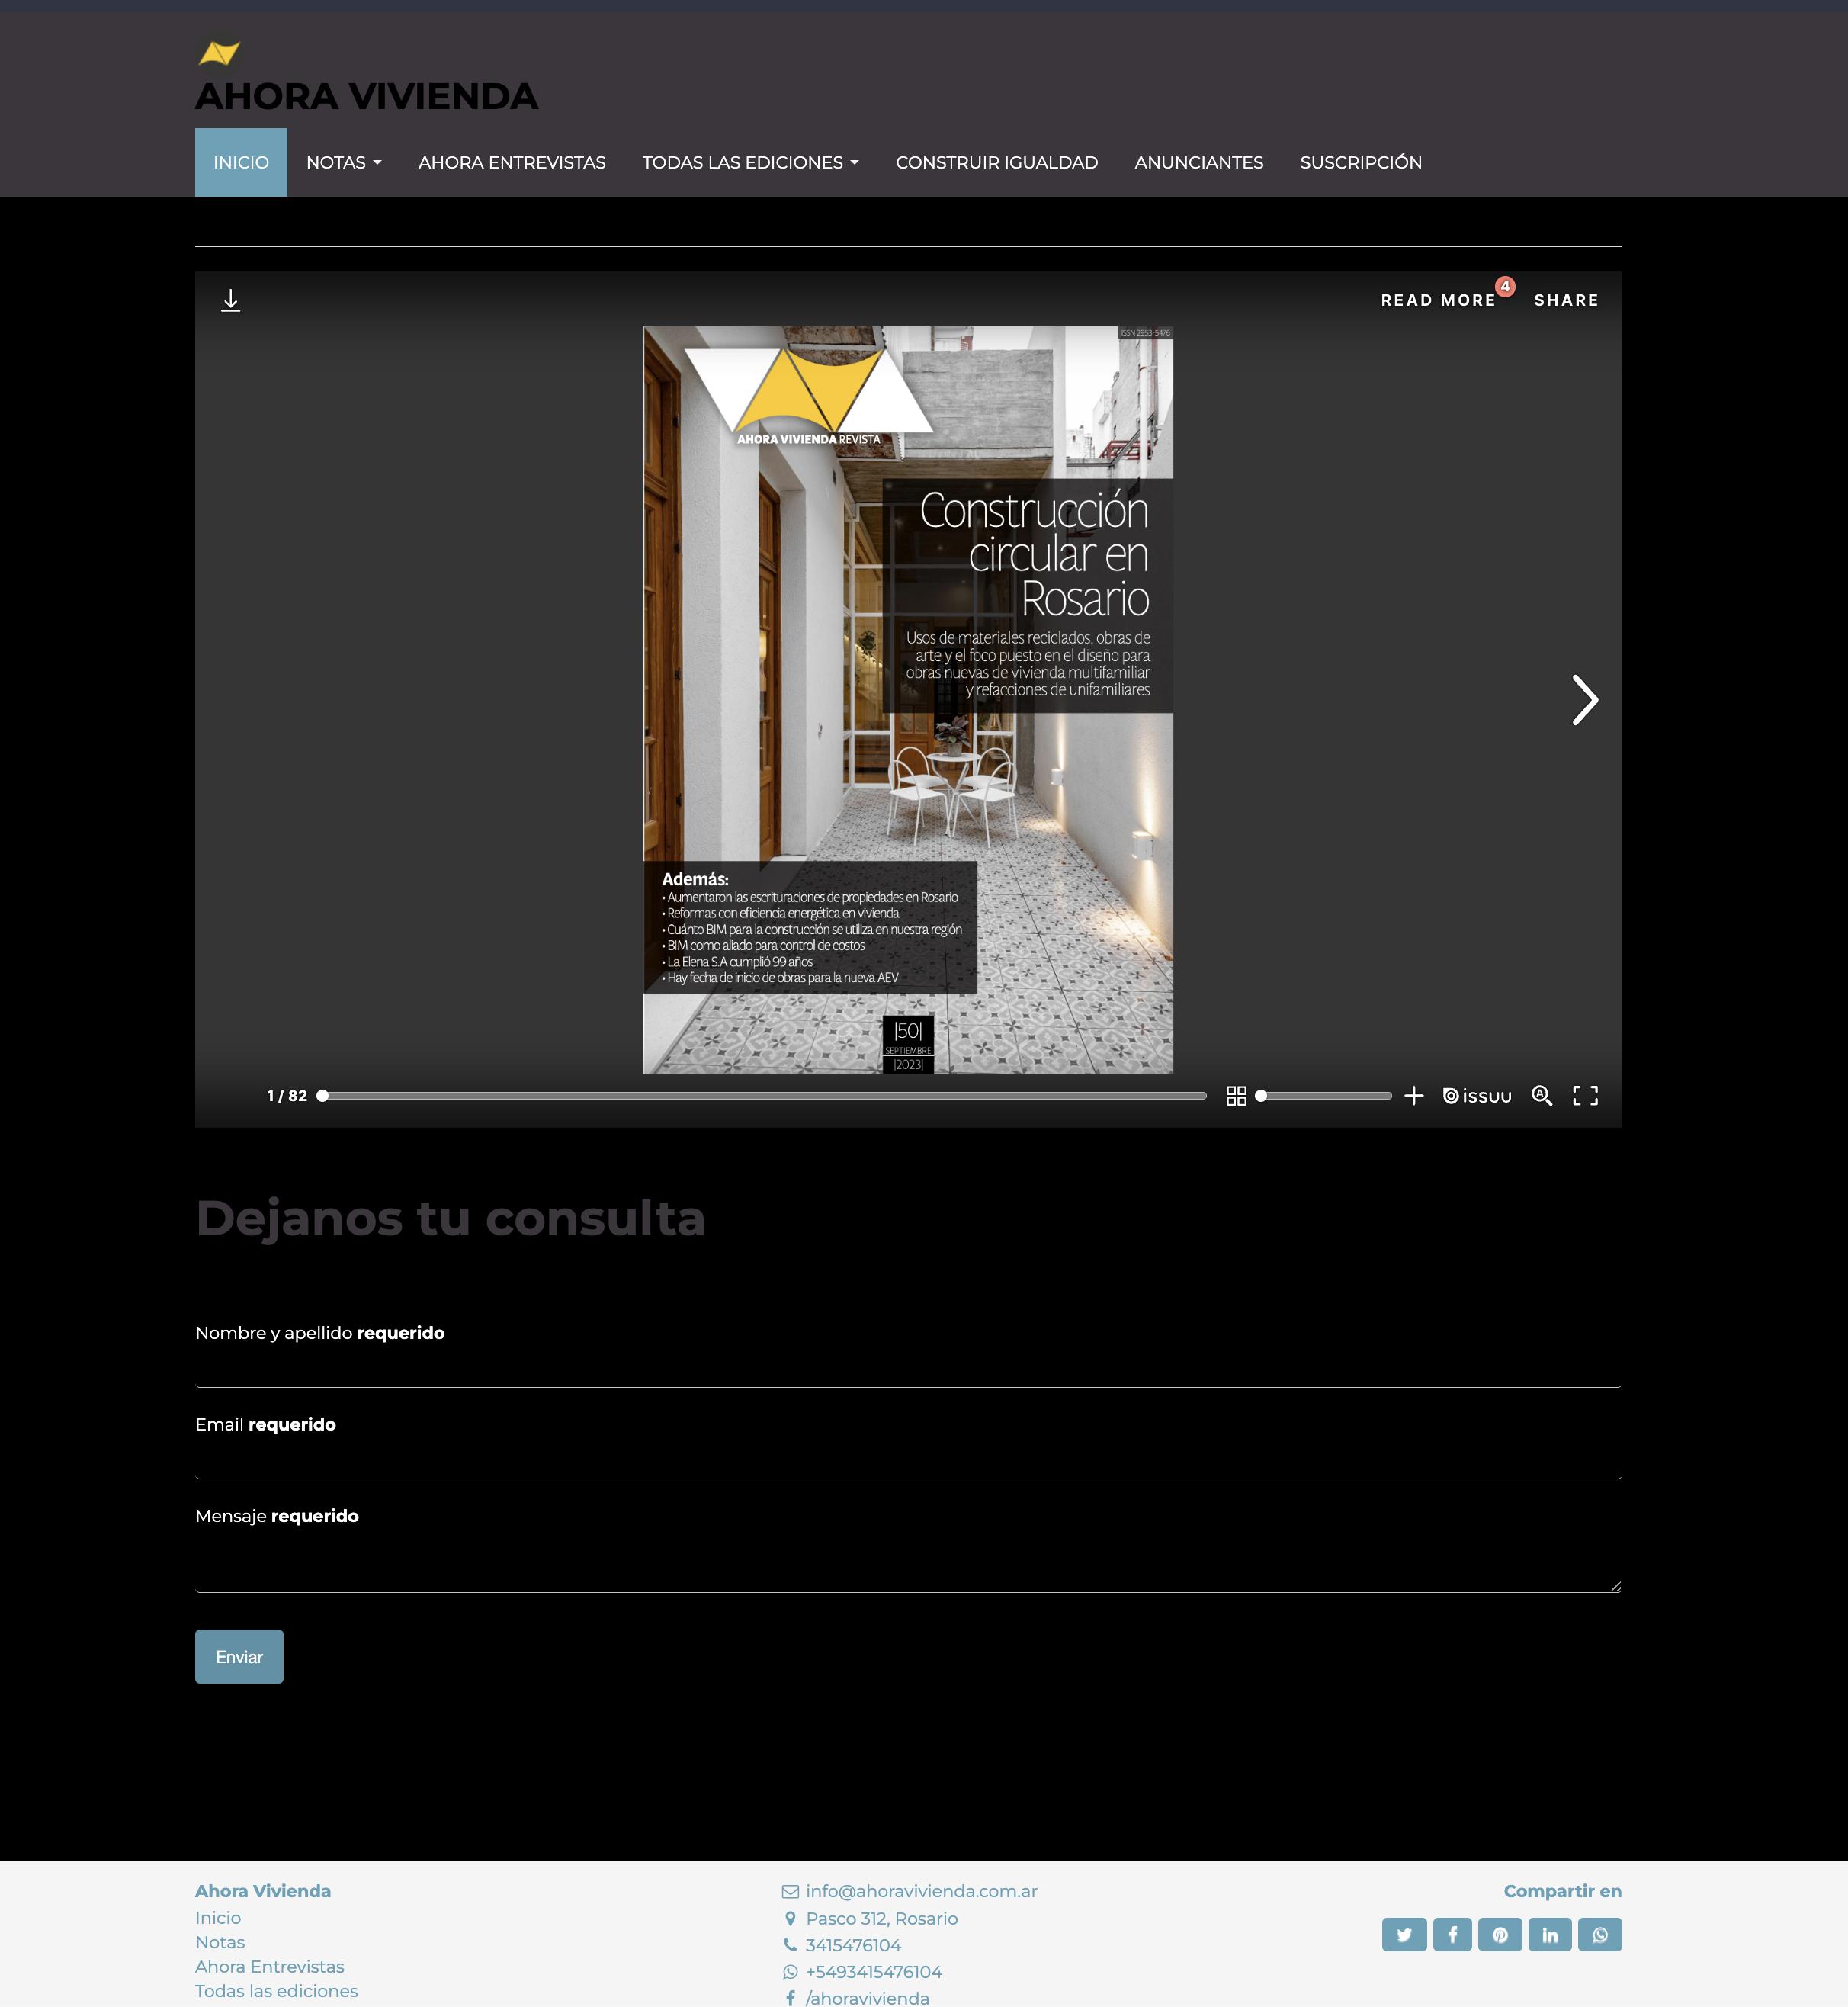Viewport: 1848px width, 2007px height.
Task: Open the page grid thumbnails view
Action: tap(1236, 1096)
